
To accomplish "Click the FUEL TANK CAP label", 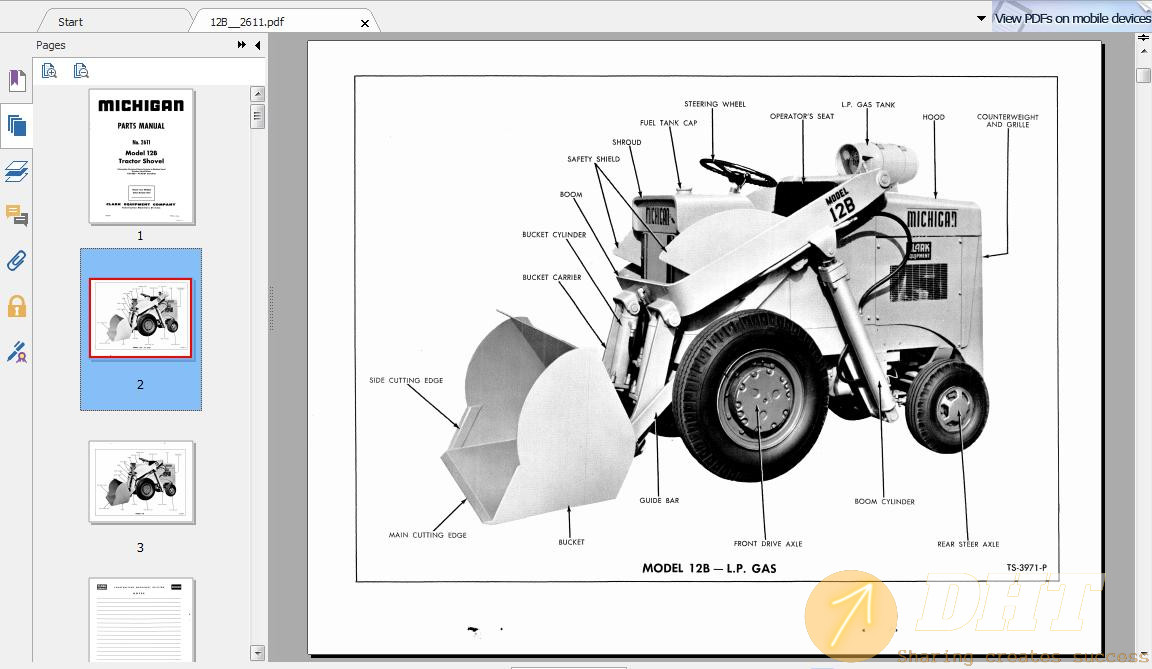I will pos(669,123).
